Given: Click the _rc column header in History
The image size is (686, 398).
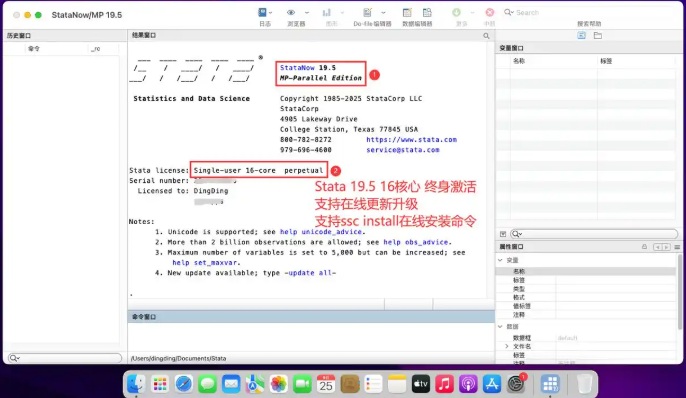Looking at the screenshot, I should point(95,49).
